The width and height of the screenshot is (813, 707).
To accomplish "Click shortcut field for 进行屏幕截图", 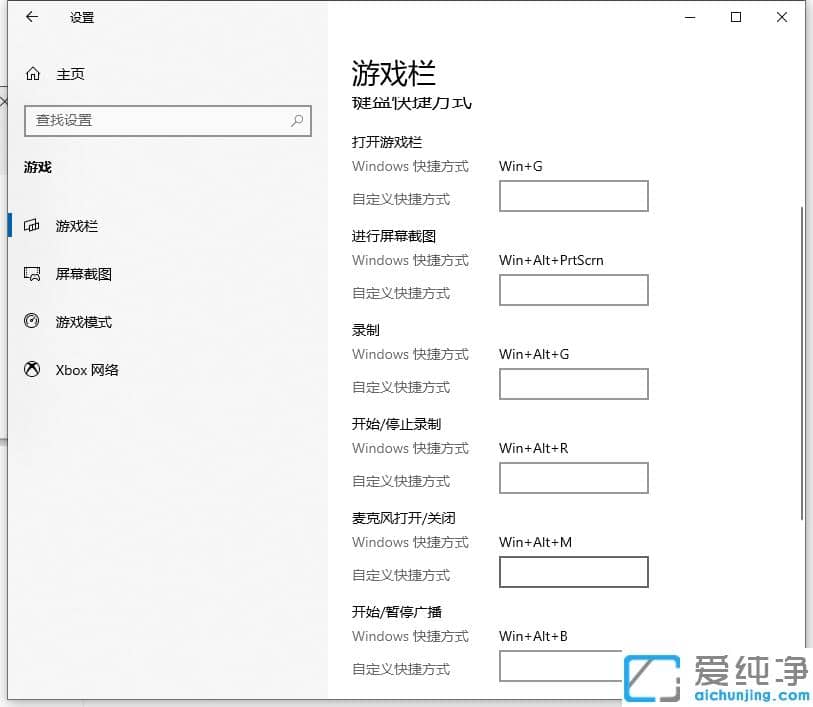I will 573,290.
